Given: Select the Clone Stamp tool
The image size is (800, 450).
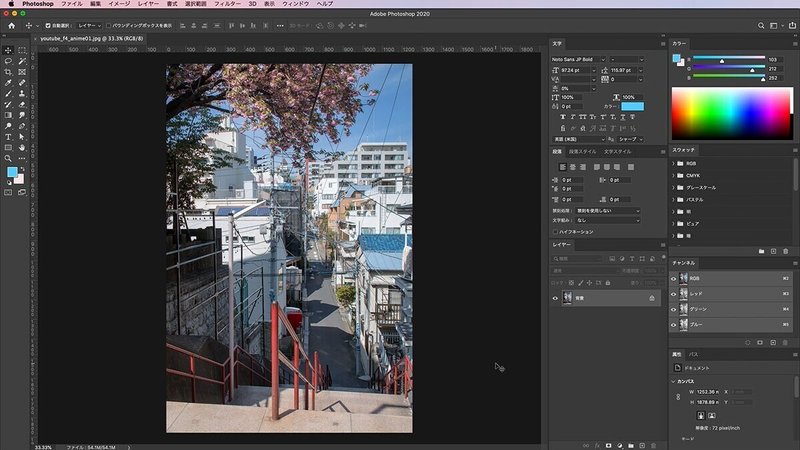Looking at the screenshot, I should point(22,93).
